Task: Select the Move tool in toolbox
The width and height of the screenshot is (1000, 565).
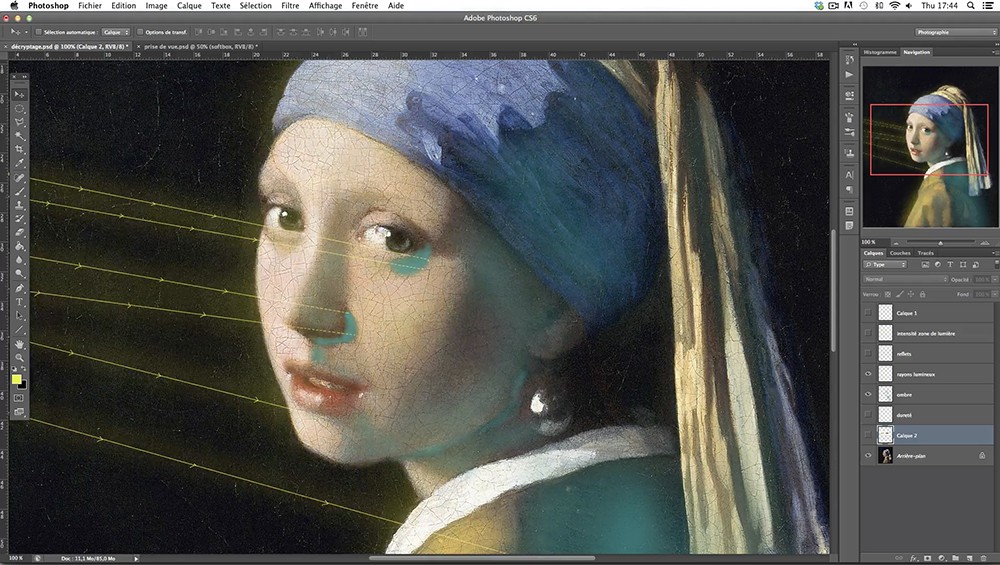Action: [x=19, y=94]
